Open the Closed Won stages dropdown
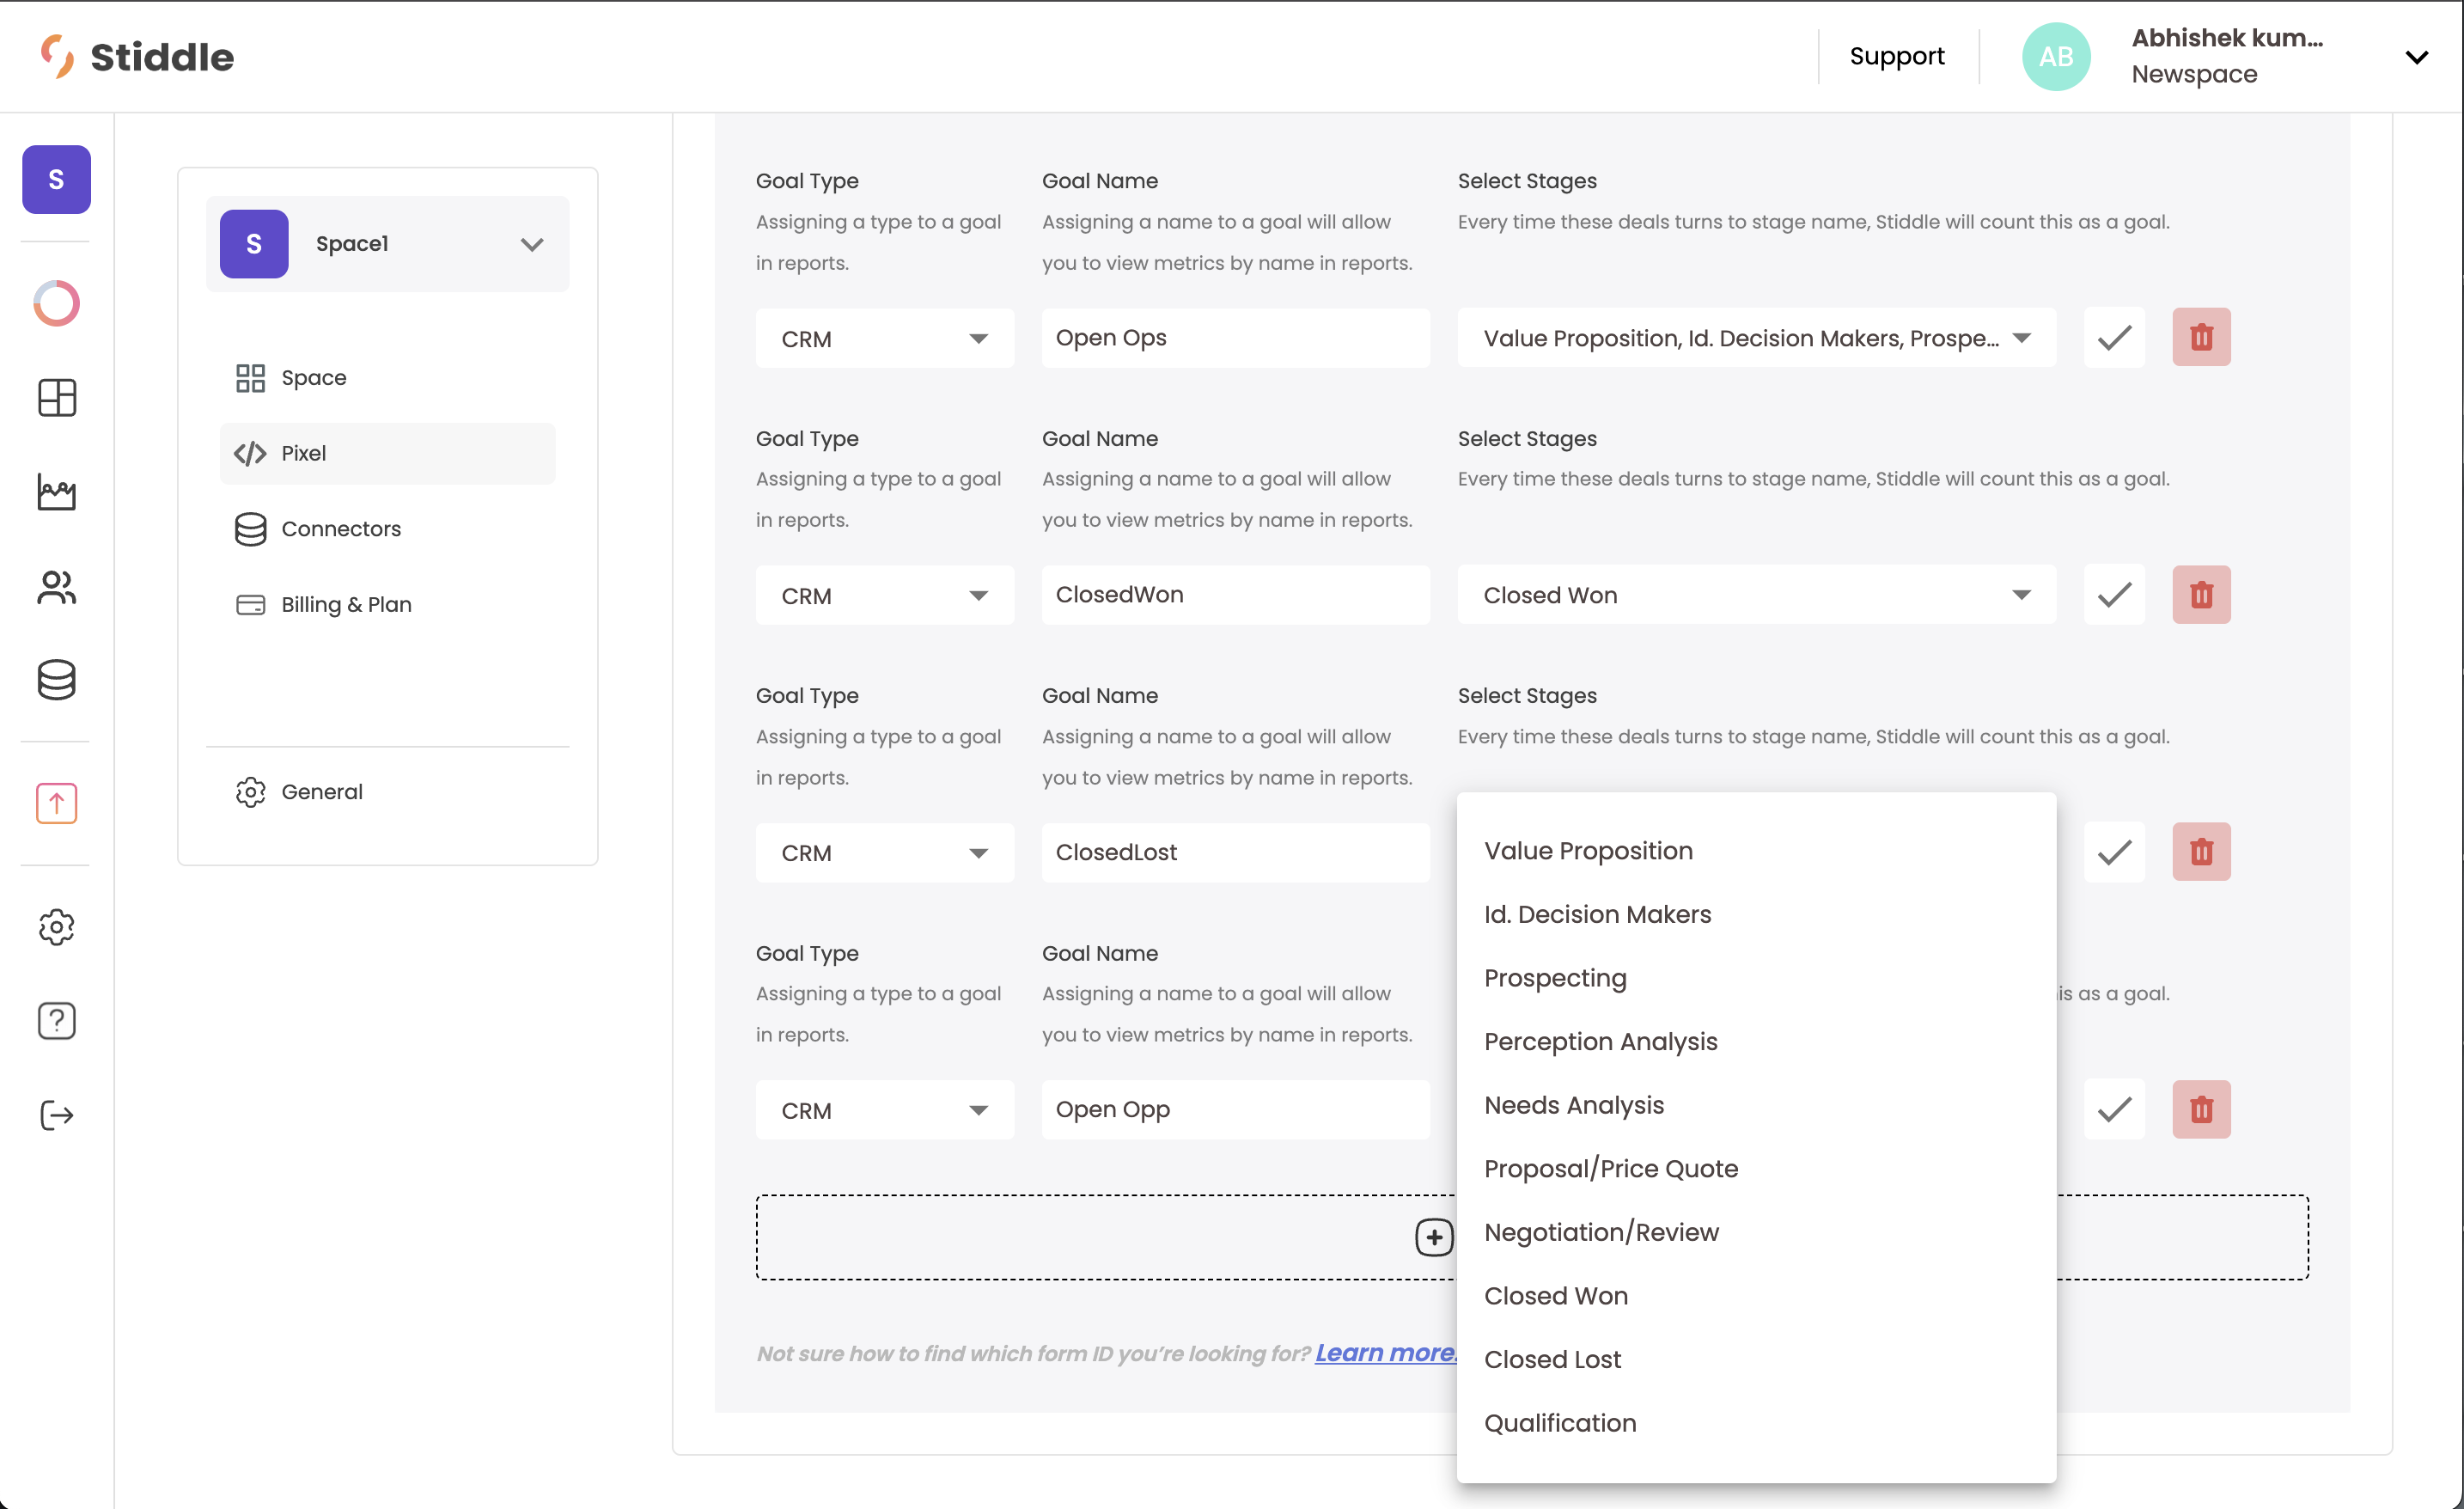The height and width of the screenshot is (1509, 2464). 1756,595
